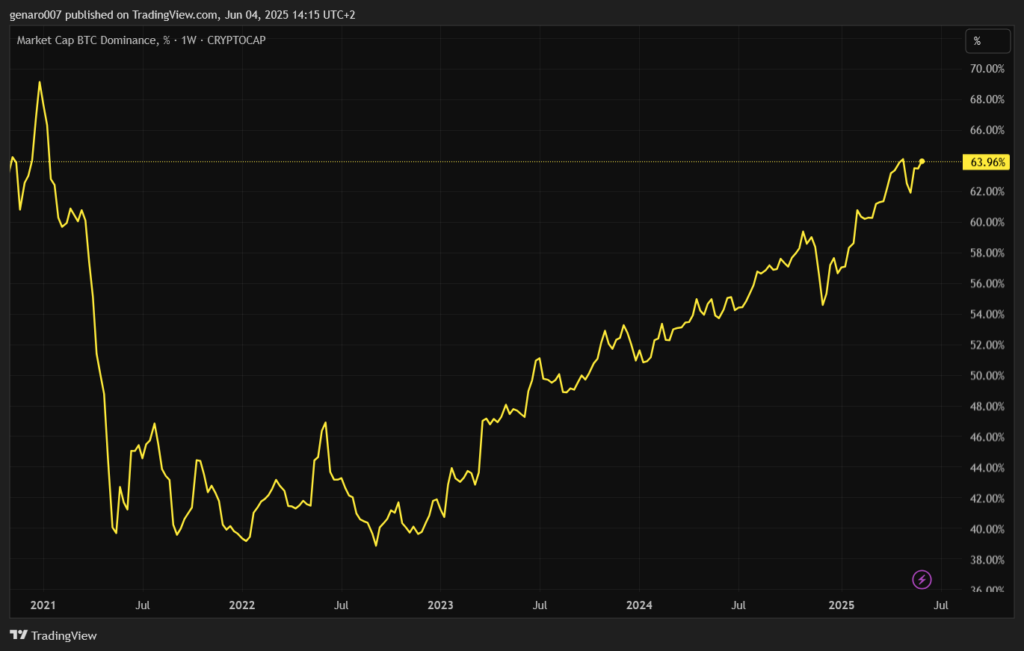Click the 60.00% price scale label
This screenshot has height=651, width=1024.
(x=987, y=222)
